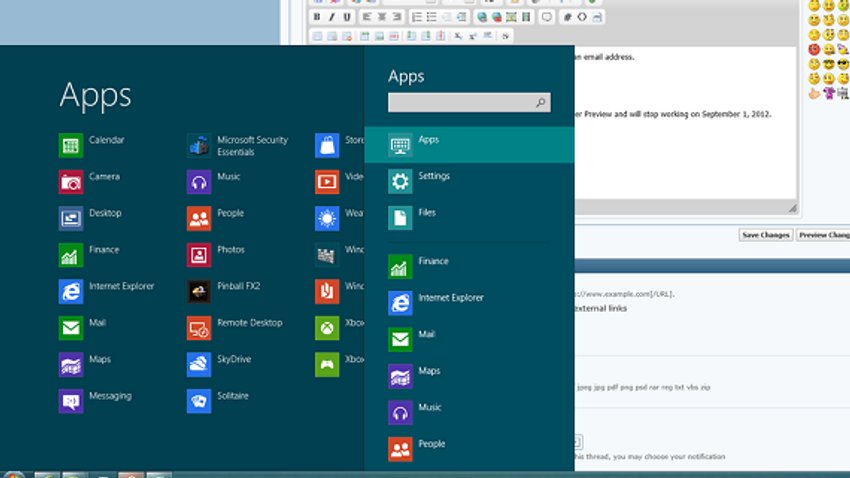Insert an ordered list in the editor

[417, 17]
